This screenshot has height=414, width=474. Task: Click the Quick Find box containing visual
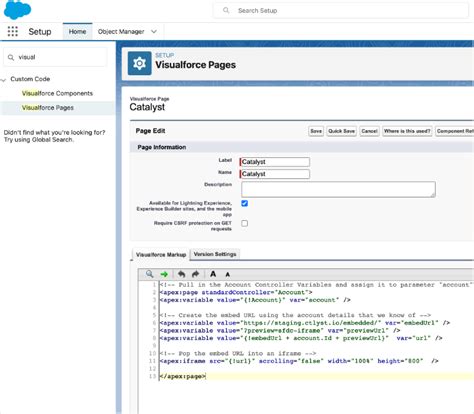55,57
